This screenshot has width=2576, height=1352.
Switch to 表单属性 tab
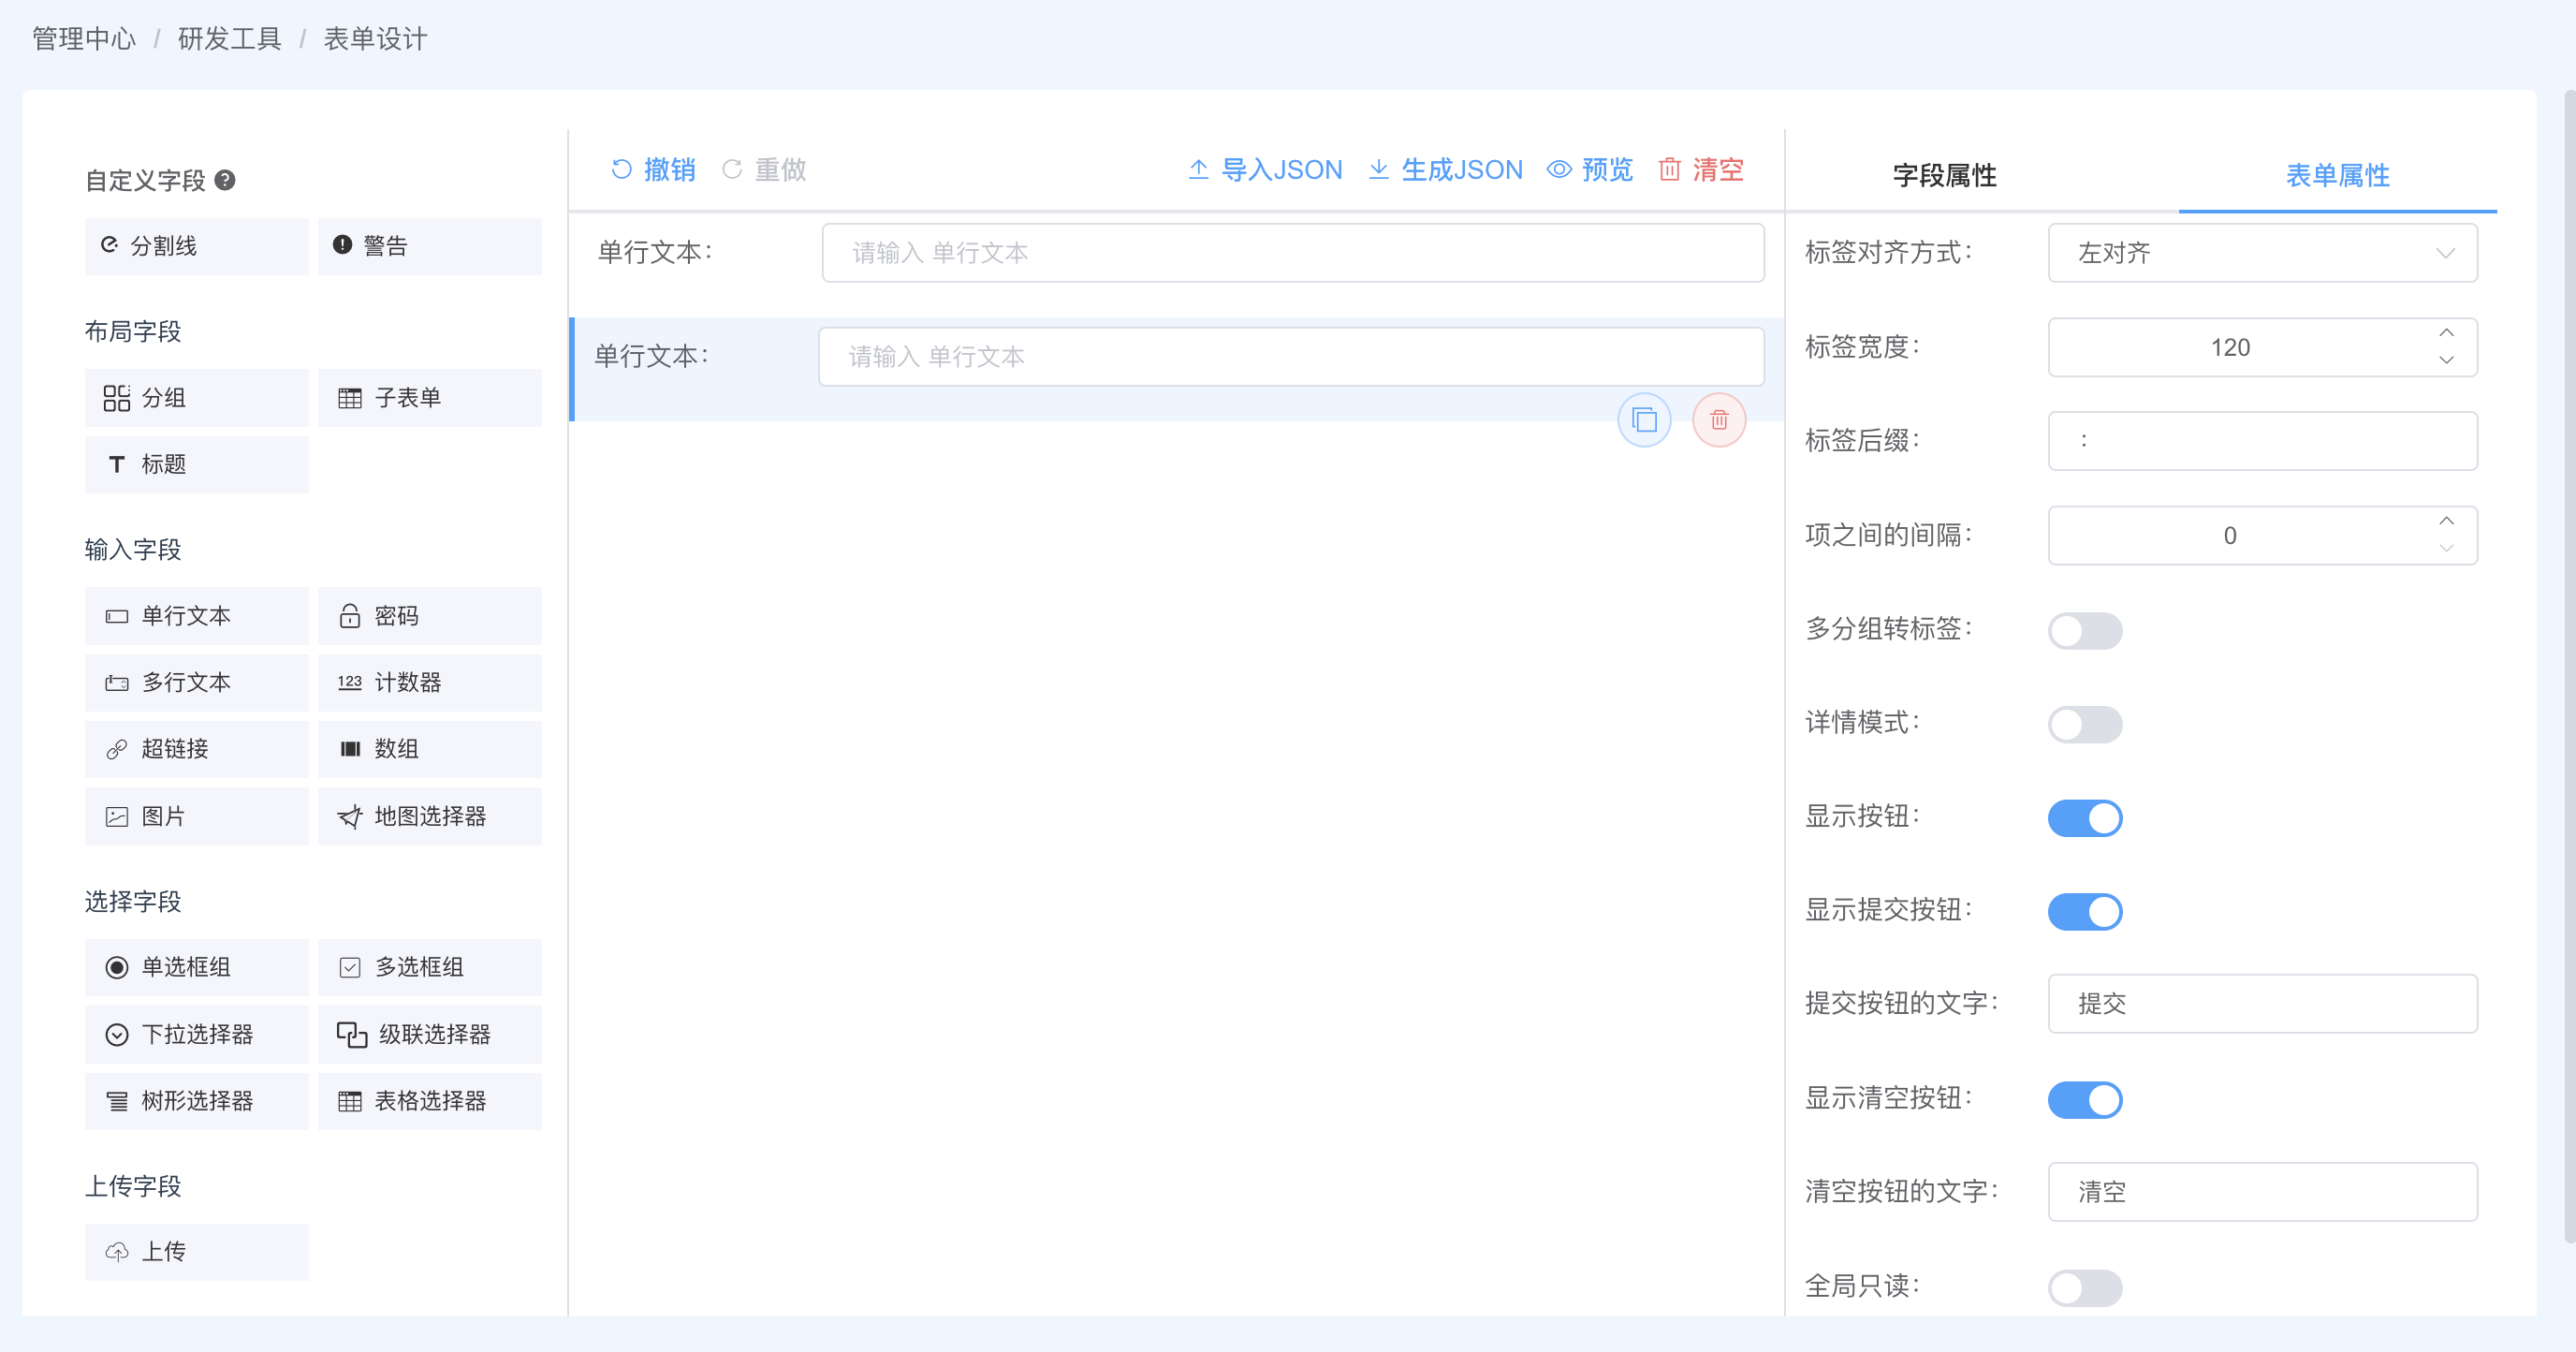[2337, 176]
